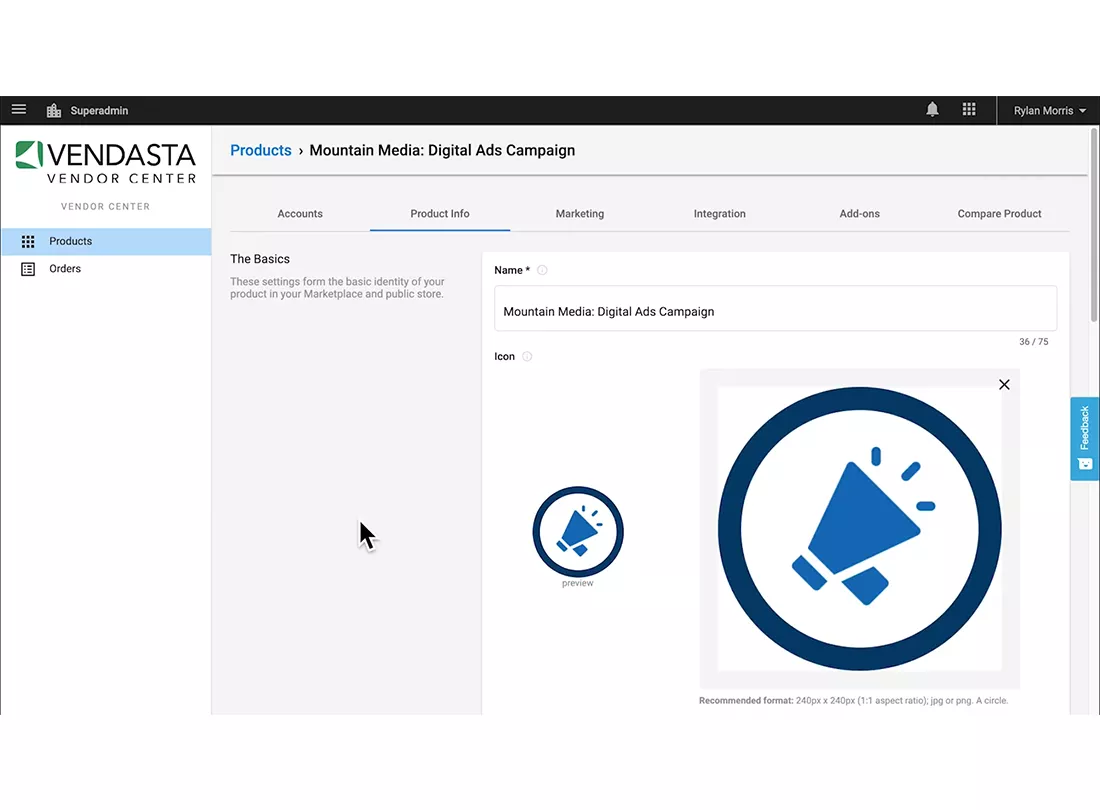
Task: Expand Rylan Morris user menu
Action: coord(1049,111)
